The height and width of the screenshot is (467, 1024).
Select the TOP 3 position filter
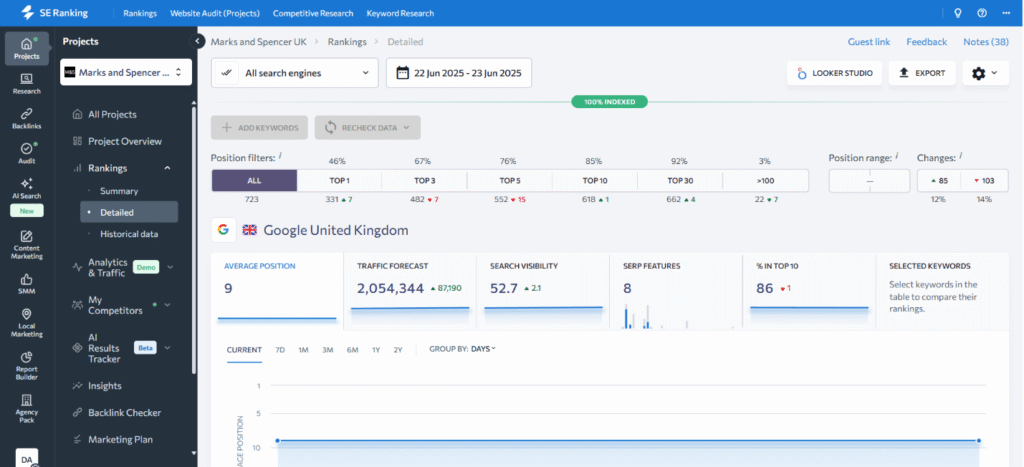[x=424, y=181]
